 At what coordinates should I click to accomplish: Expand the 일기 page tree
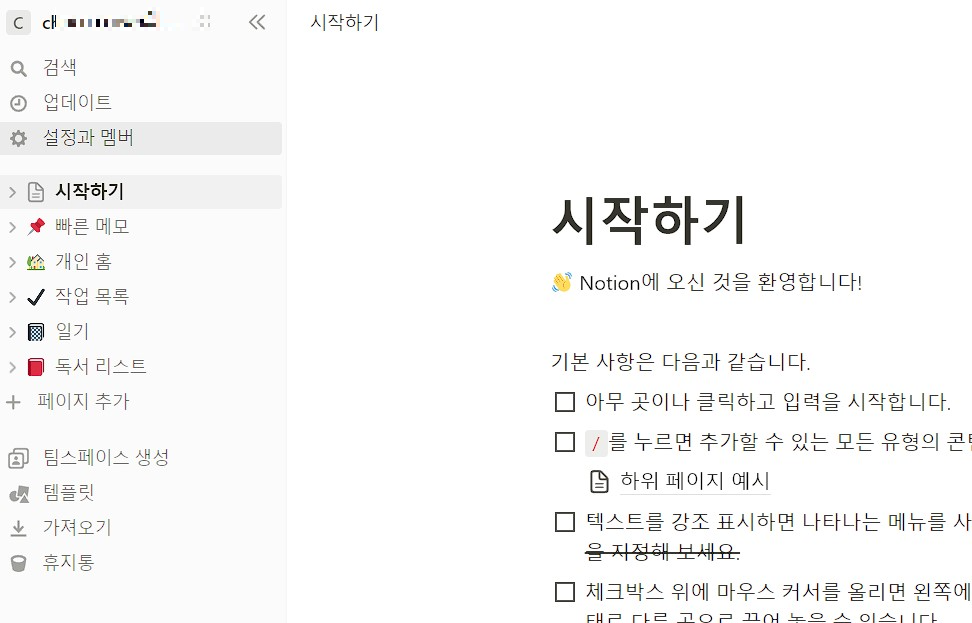(x=12, y=332)
